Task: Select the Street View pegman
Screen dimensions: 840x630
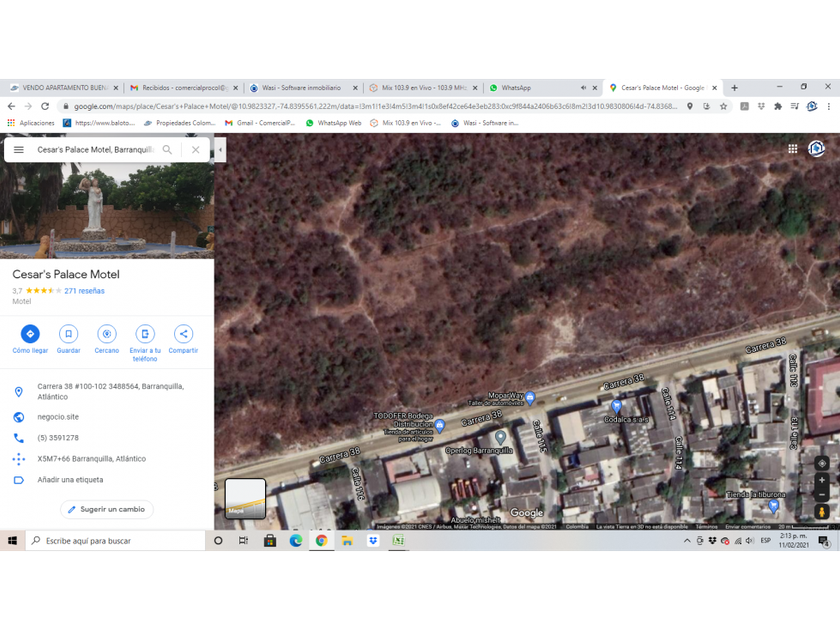Action: [822, 512]
